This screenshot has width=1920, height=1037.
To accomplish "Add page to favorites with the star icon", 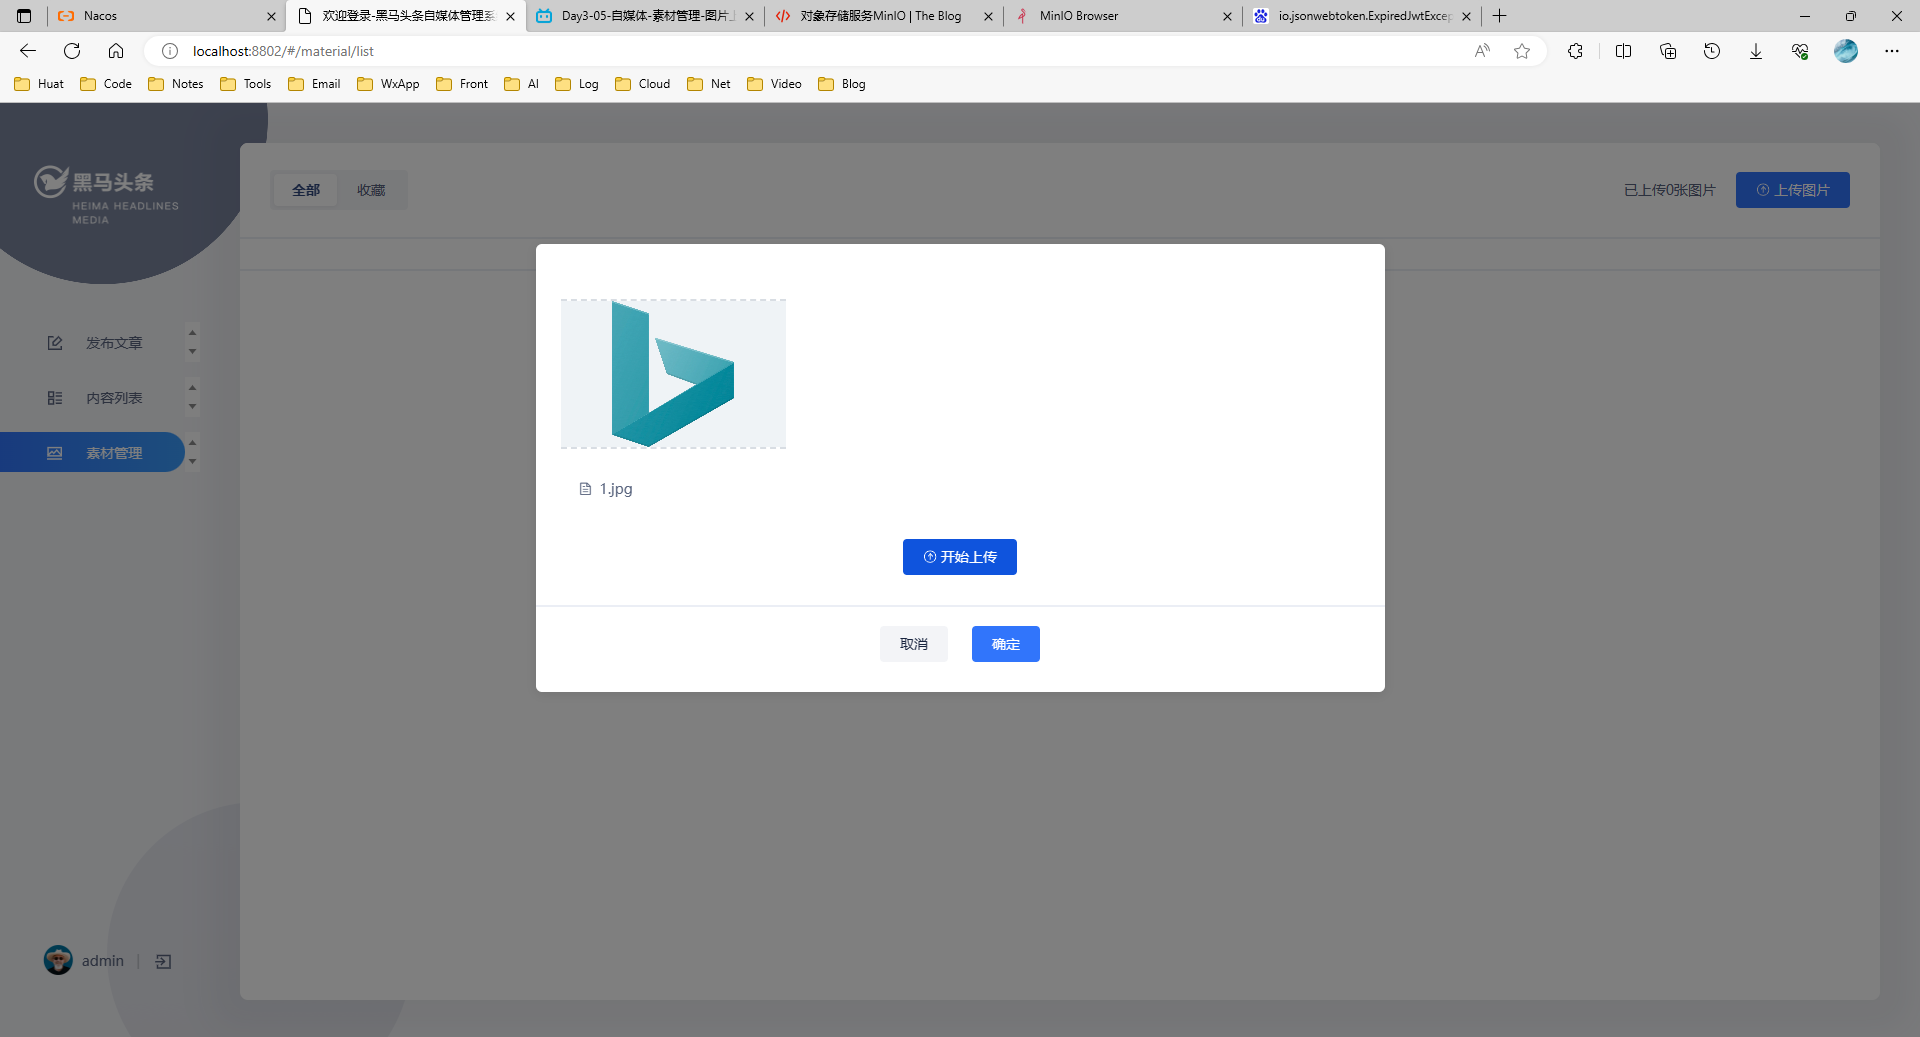I will click(x=1521, y=51).
